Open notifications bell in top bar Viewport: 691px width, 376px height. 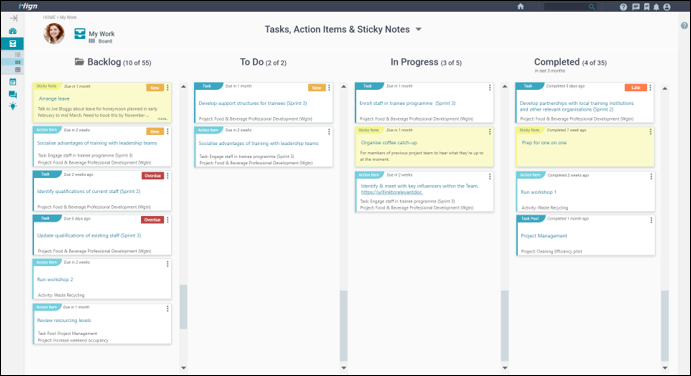[656, 7]
